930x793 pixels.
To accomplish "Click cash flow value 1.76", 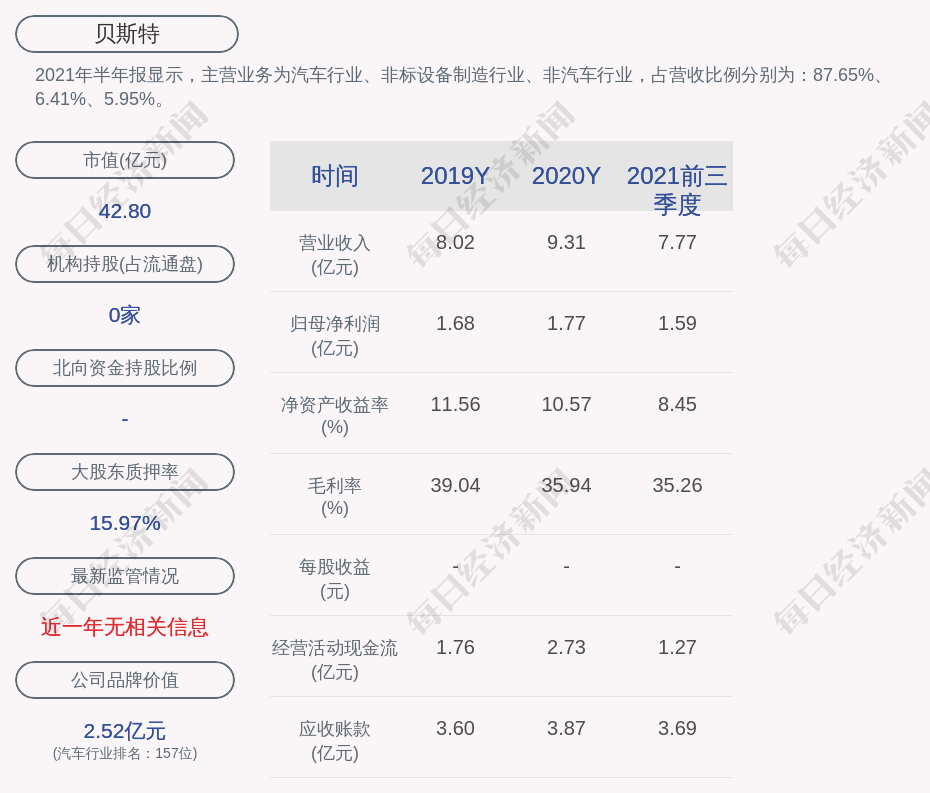I will (455, 647).
